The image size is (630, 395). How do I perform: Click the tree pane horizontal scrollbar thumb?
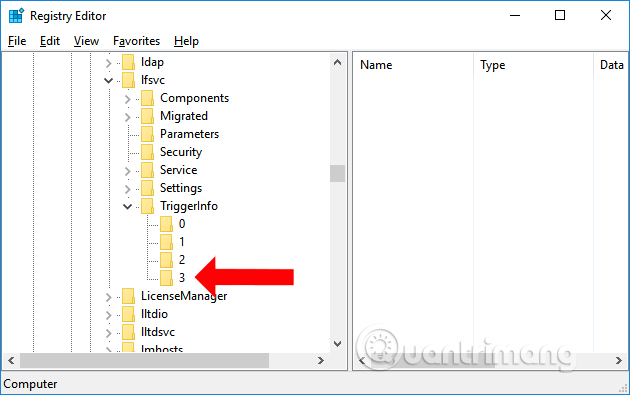[144, 361]
